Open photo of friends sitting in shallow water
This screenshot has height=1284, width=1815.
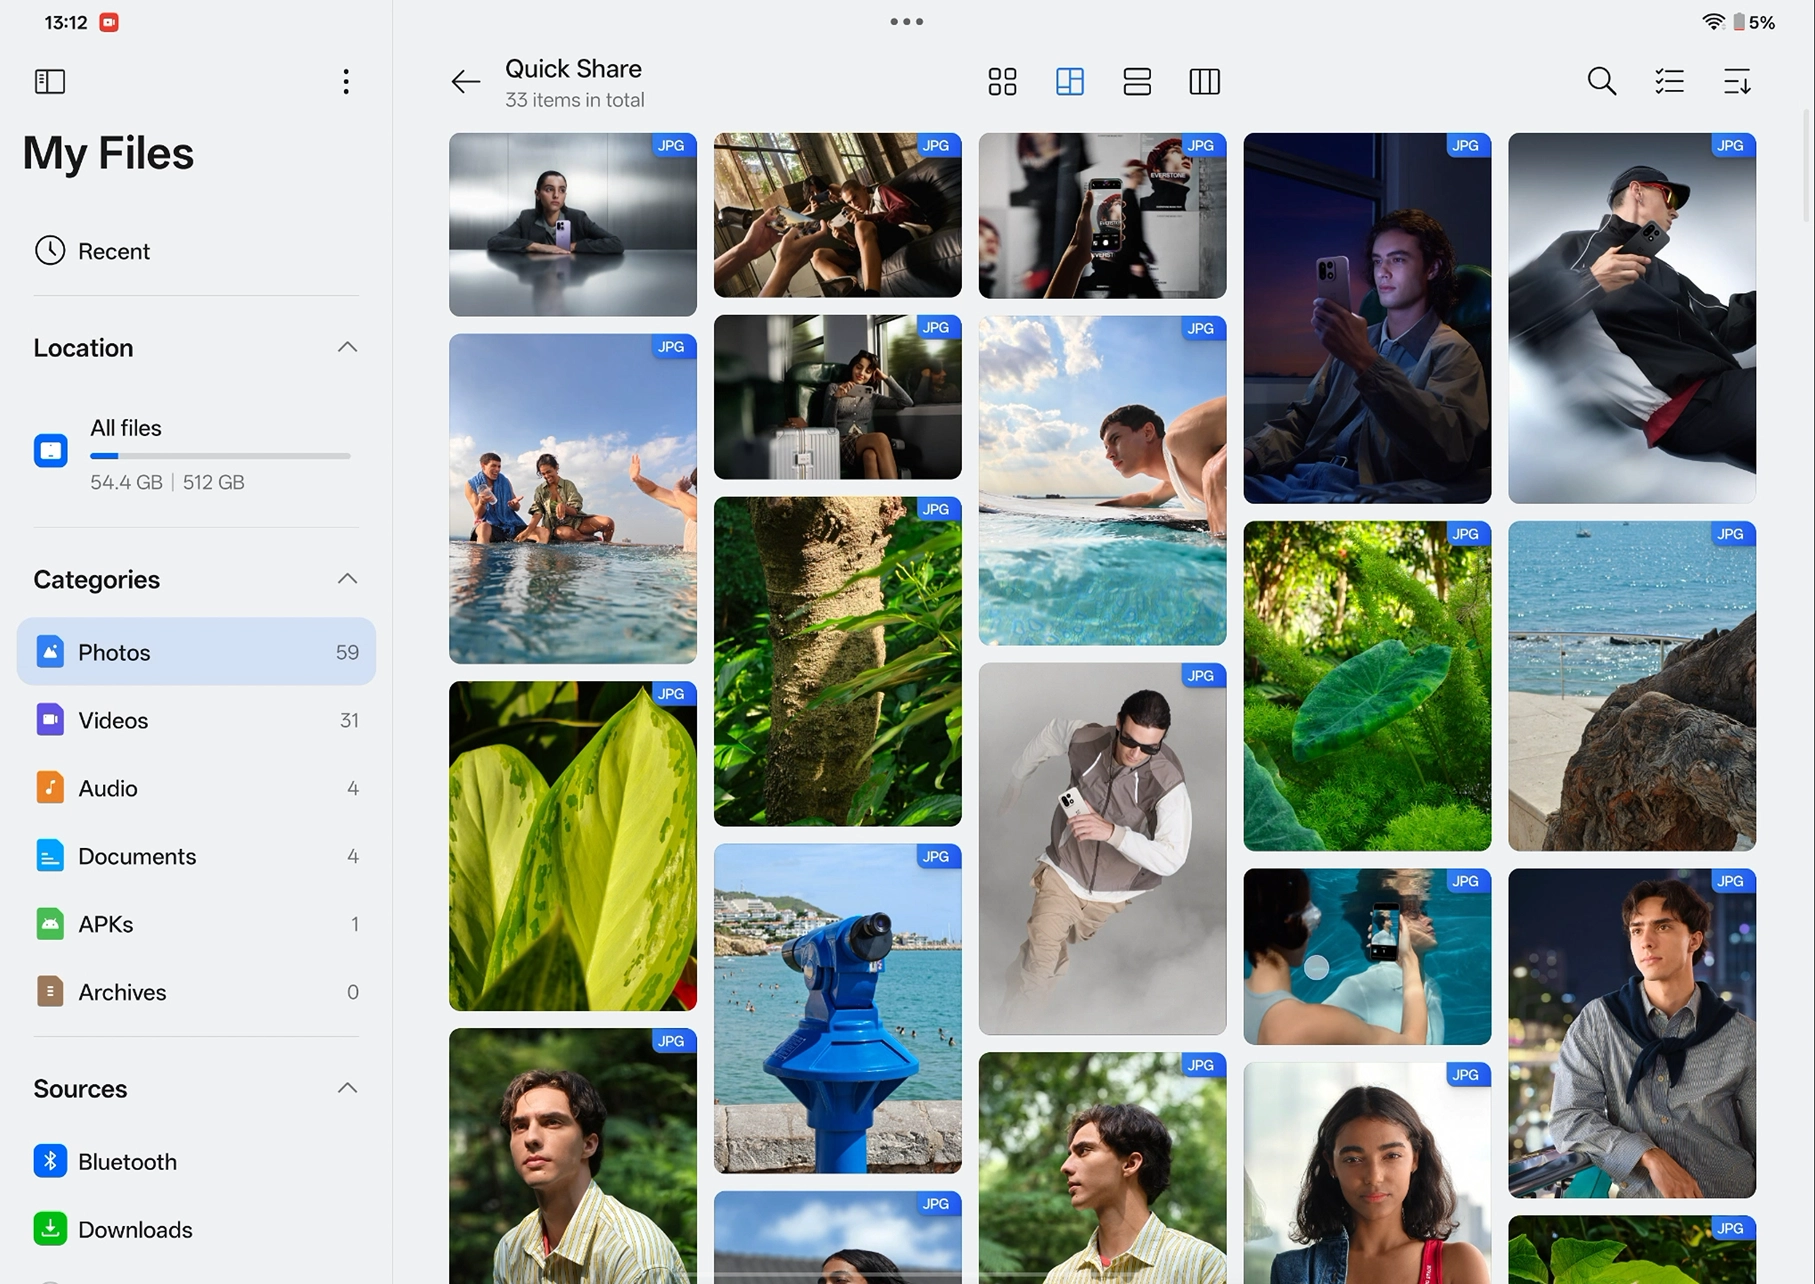click(573, 499)
